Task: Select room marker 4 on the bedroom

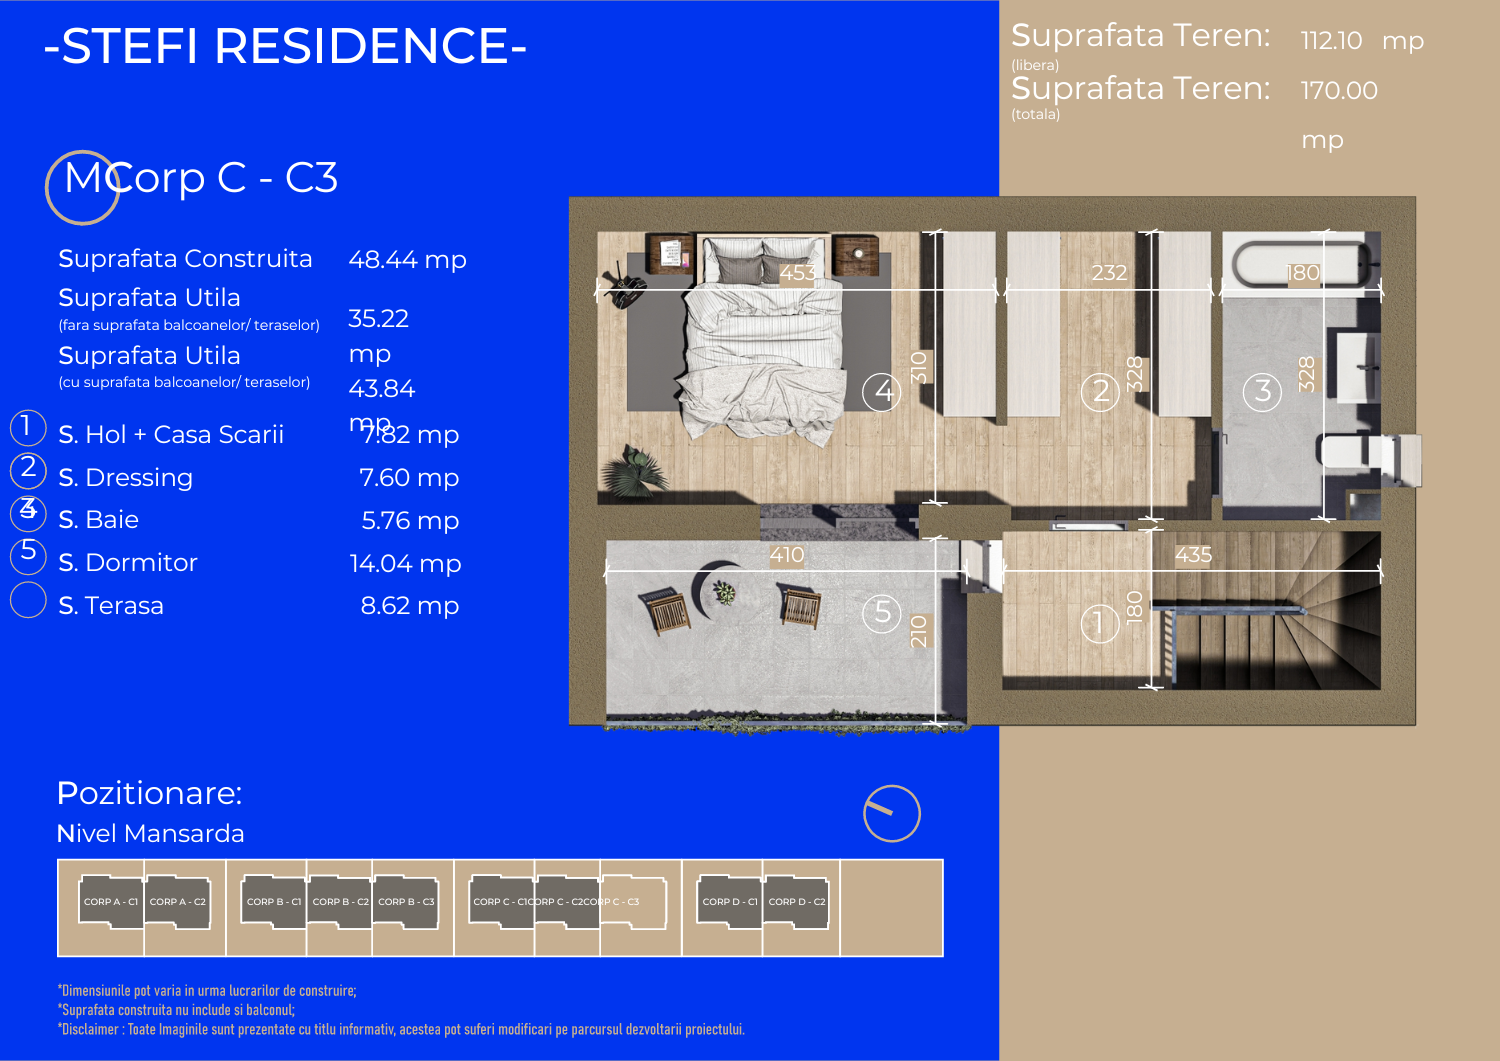Action: [881, 391]
